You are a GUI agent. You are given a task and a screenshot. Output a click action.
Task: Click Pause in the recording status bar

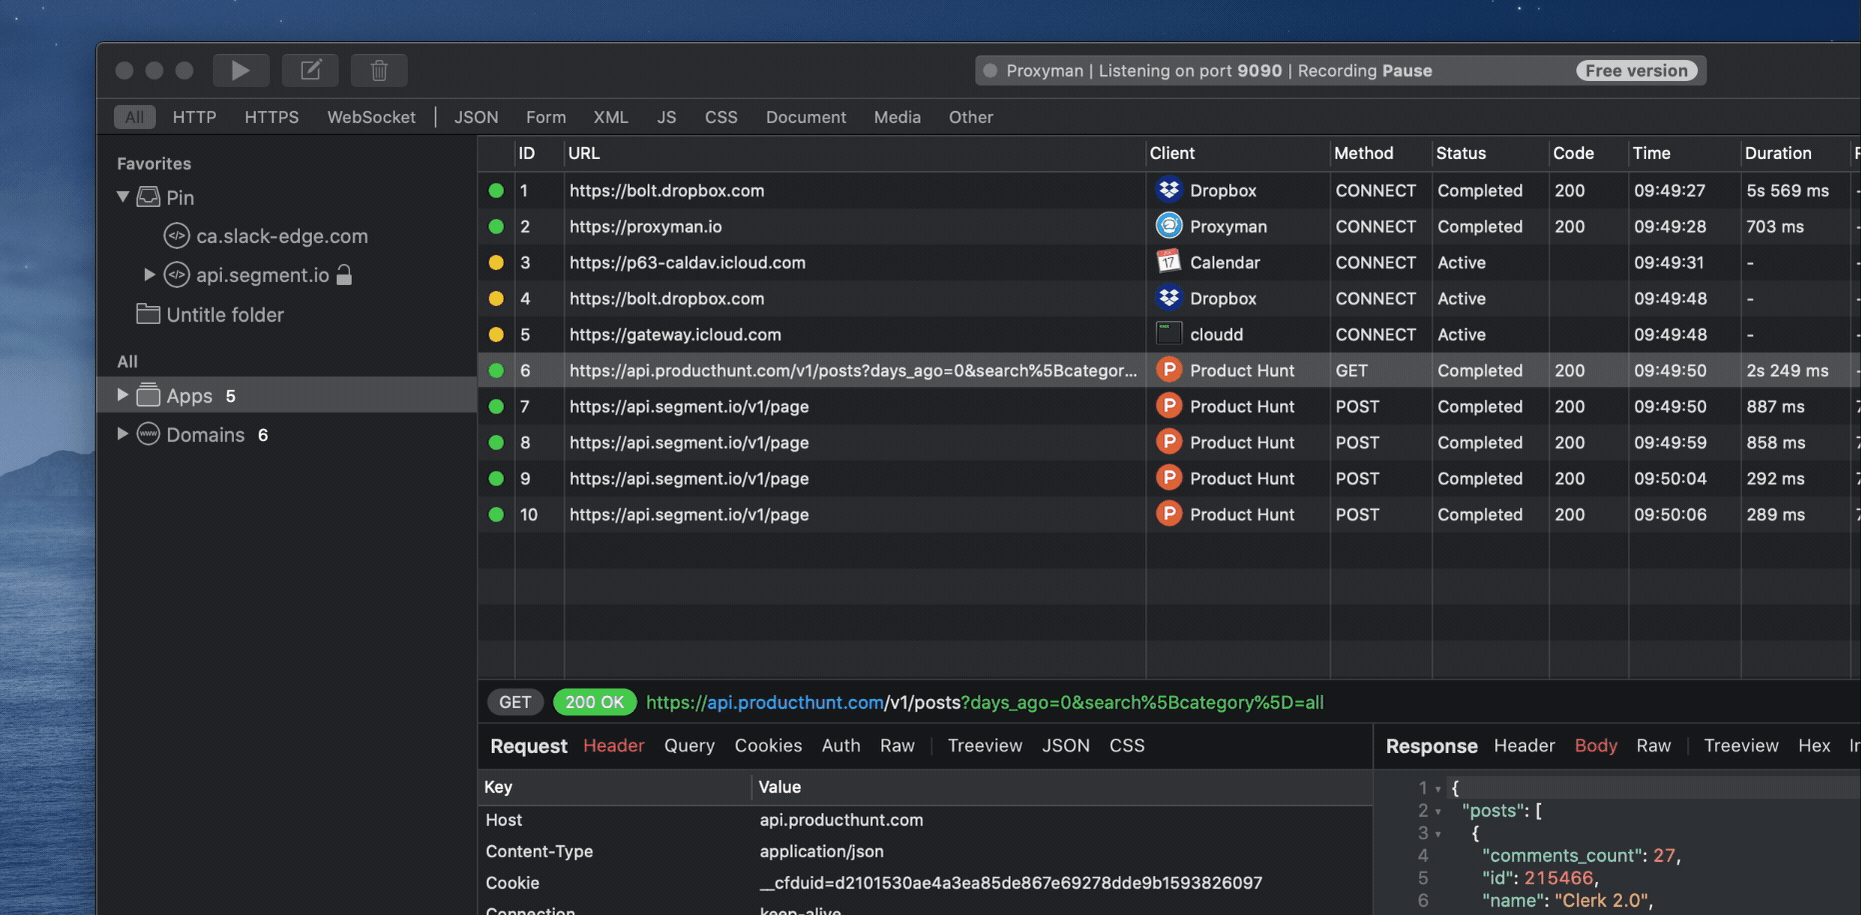[x=1407, y=71]
